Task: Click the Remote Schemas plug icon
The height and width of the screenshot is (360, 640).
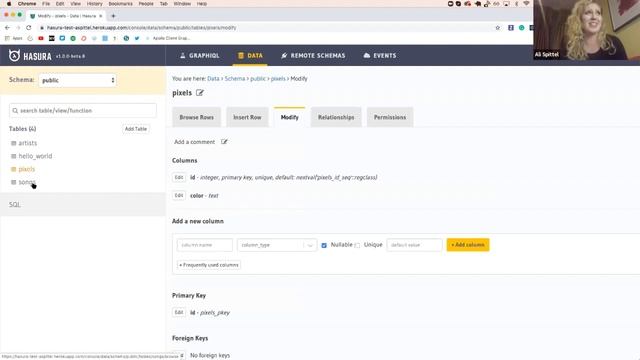Action: coord(284,56)
